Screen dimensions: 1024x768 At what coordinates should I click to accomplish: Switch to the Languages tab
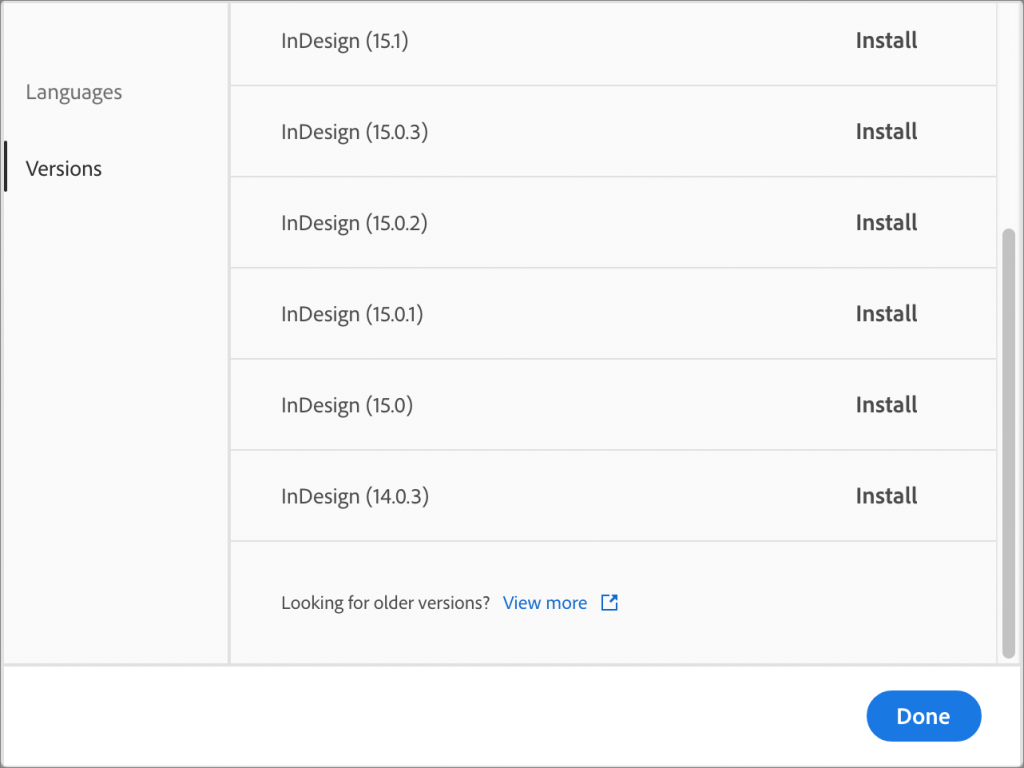click(74, 92)
